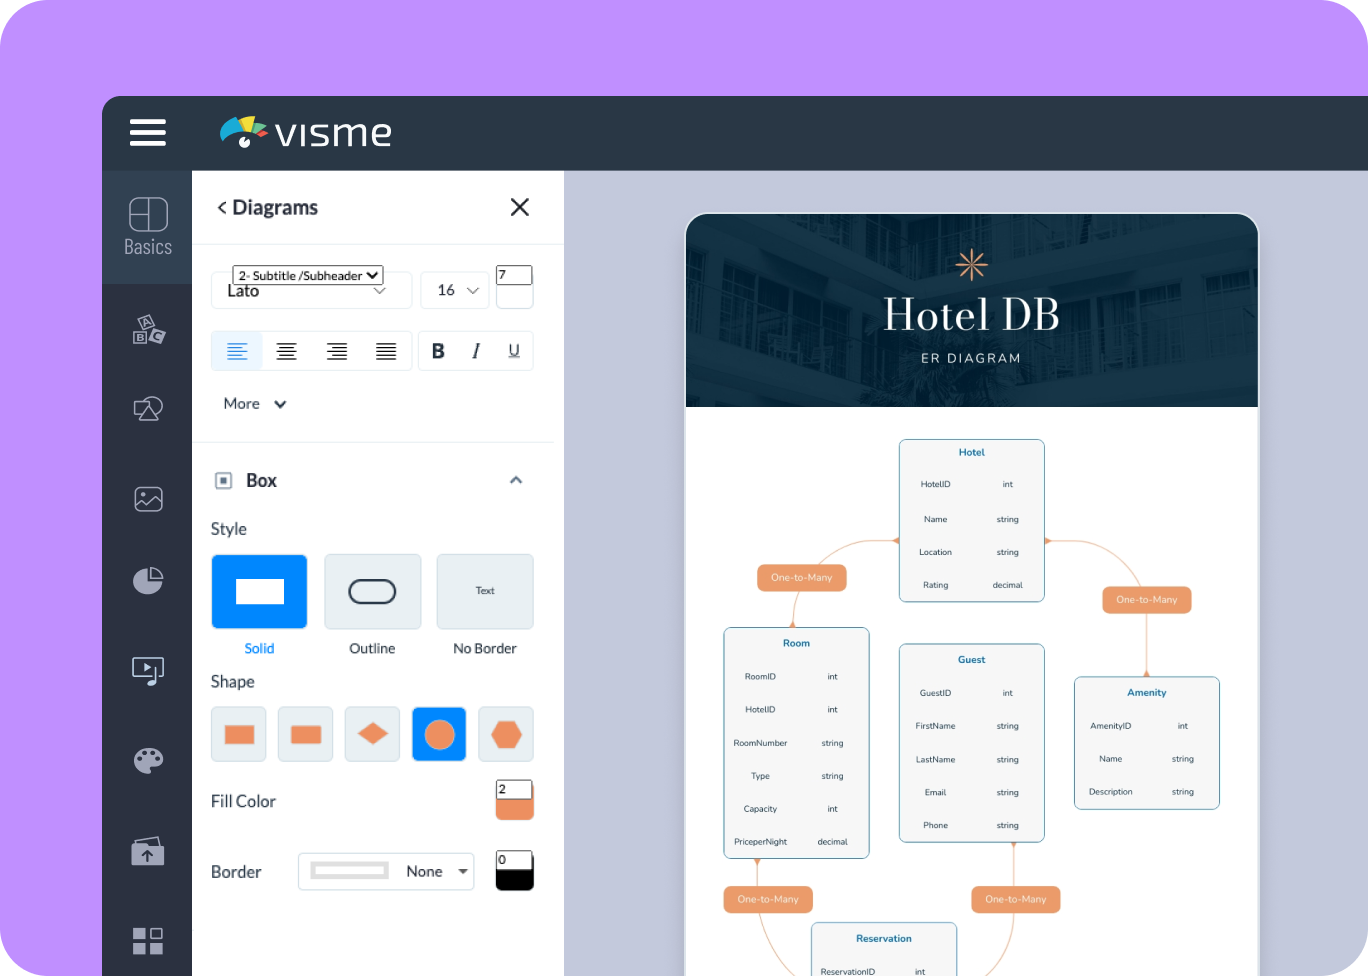
Task: Close the Diagrams panel
Action: [x=520, y=207]
